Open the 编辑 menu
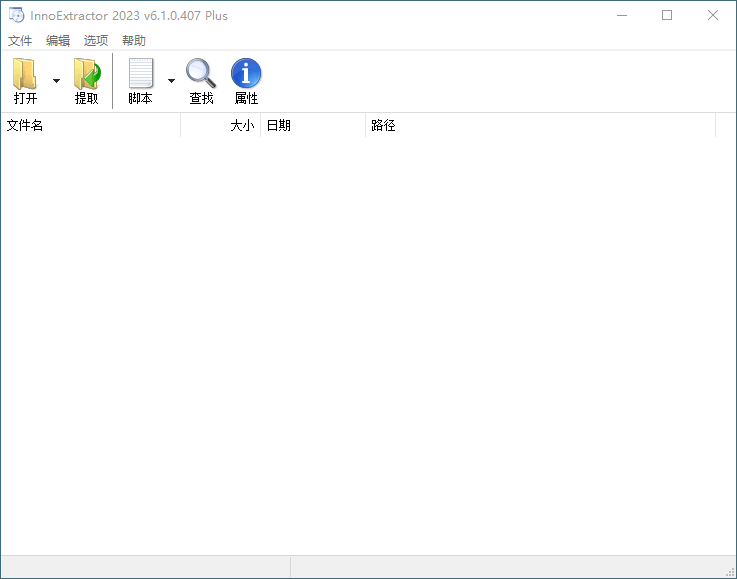The image size is (737, 579). 58,41
